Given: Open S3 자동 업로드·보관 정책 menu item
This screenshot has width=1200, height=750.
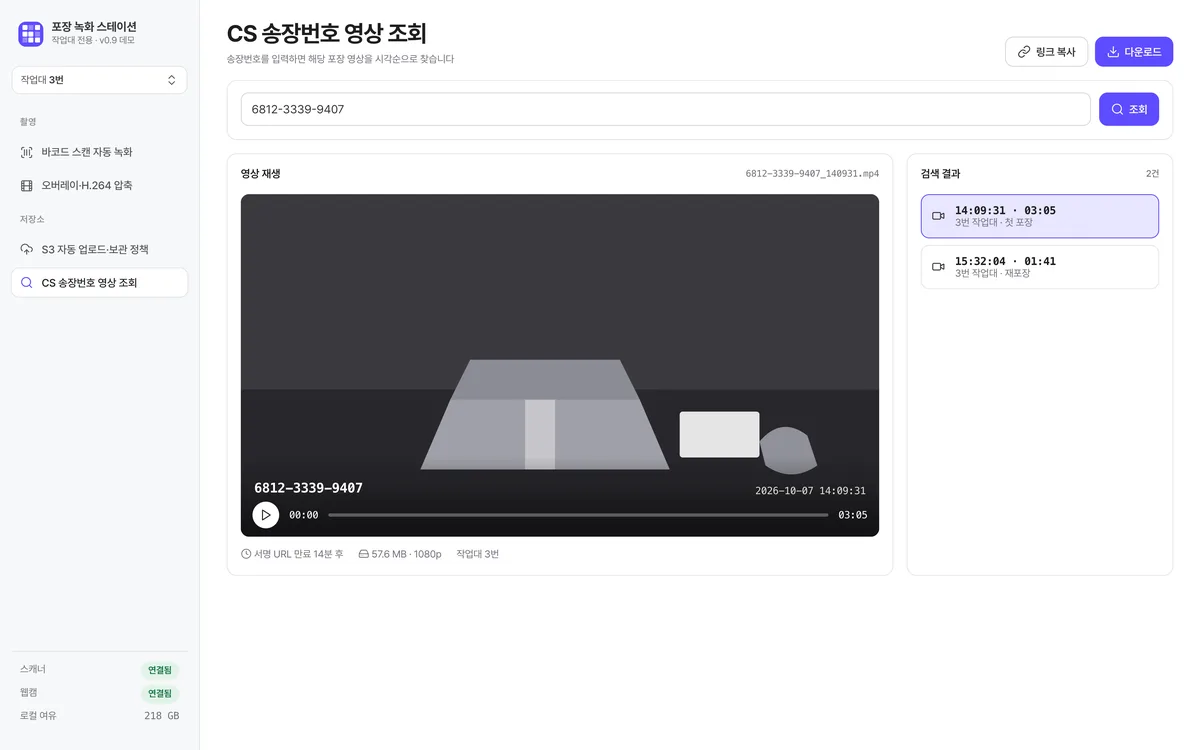Looking at the screenshot, I should 99,249.
